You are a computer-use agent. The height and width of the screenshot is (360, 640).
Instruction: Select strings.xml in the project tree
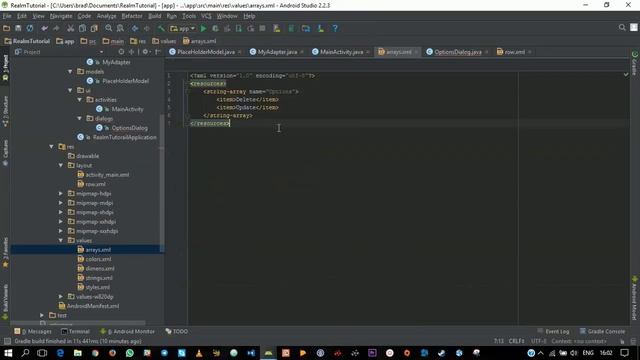tap(99, 278)
